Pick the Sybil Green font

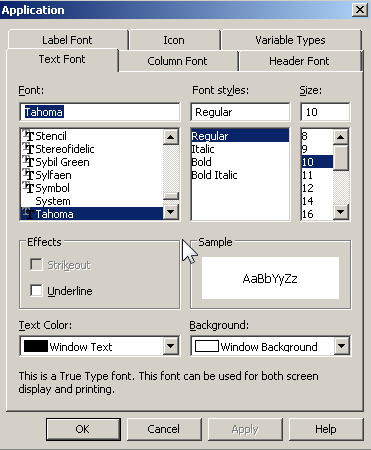point(92,162)
